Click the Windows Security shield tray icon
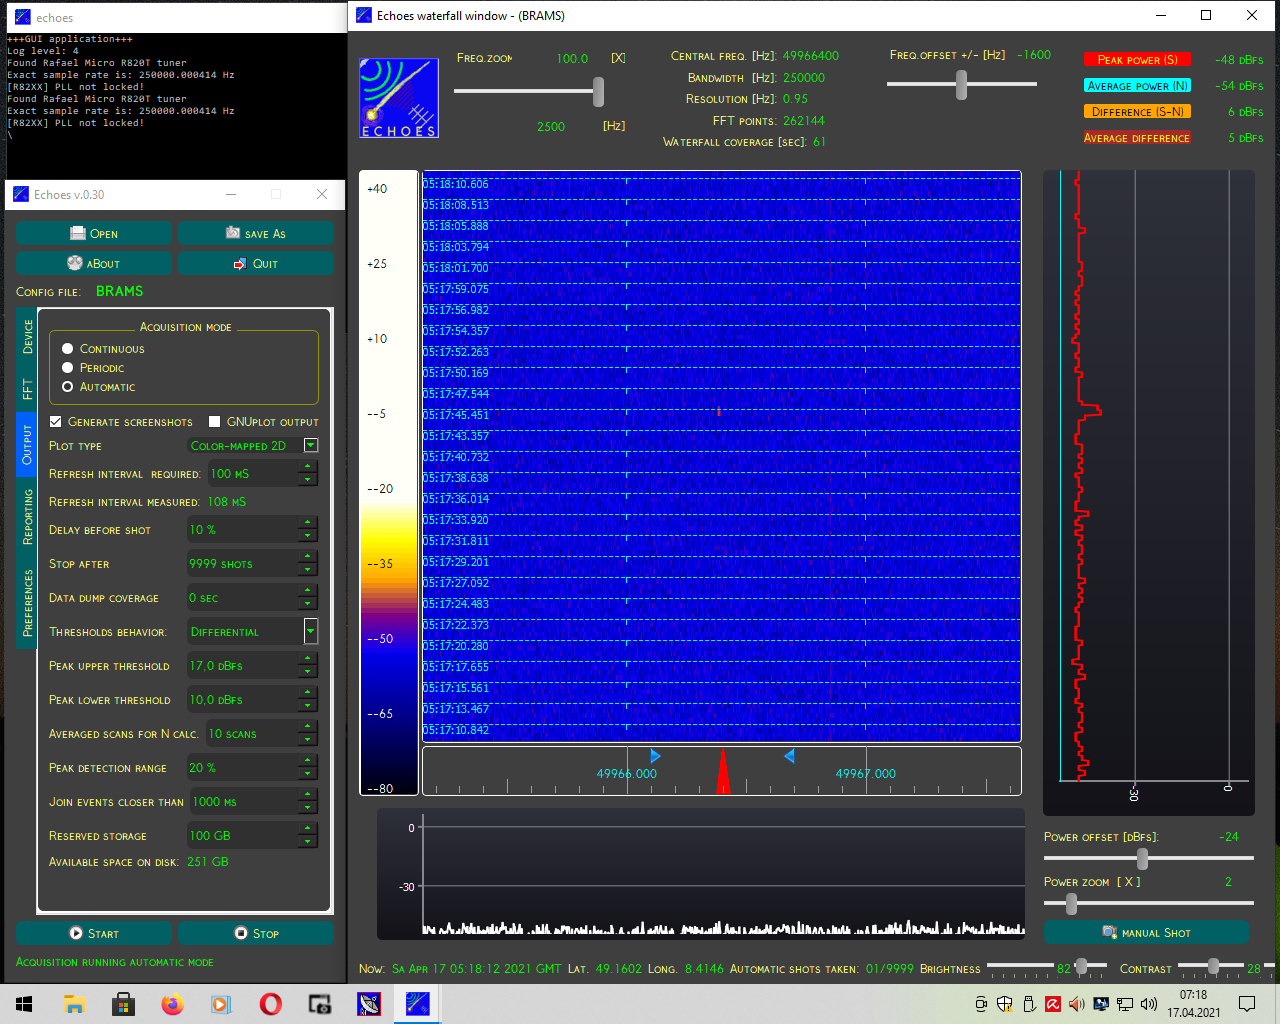This screenshot has height=1024, width=1280. tap(1004, 1004)
